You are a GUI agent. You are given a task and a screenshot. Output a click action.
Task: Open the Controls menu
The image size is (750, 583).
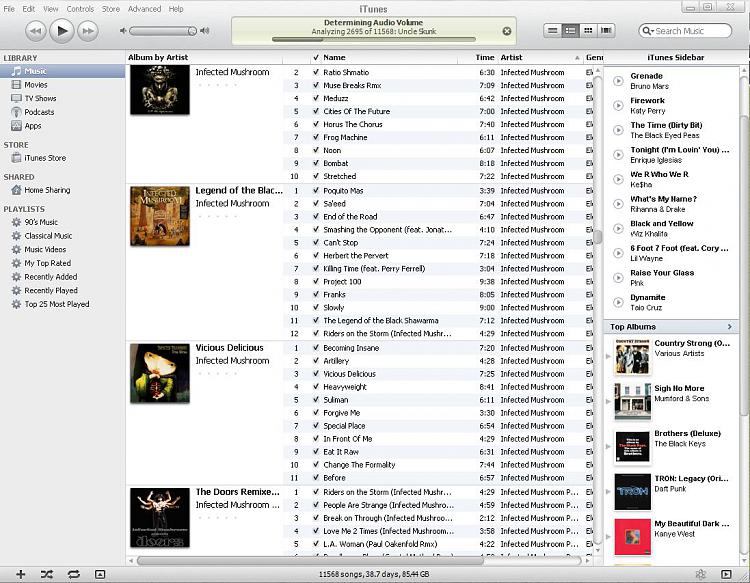pos(80,9)
